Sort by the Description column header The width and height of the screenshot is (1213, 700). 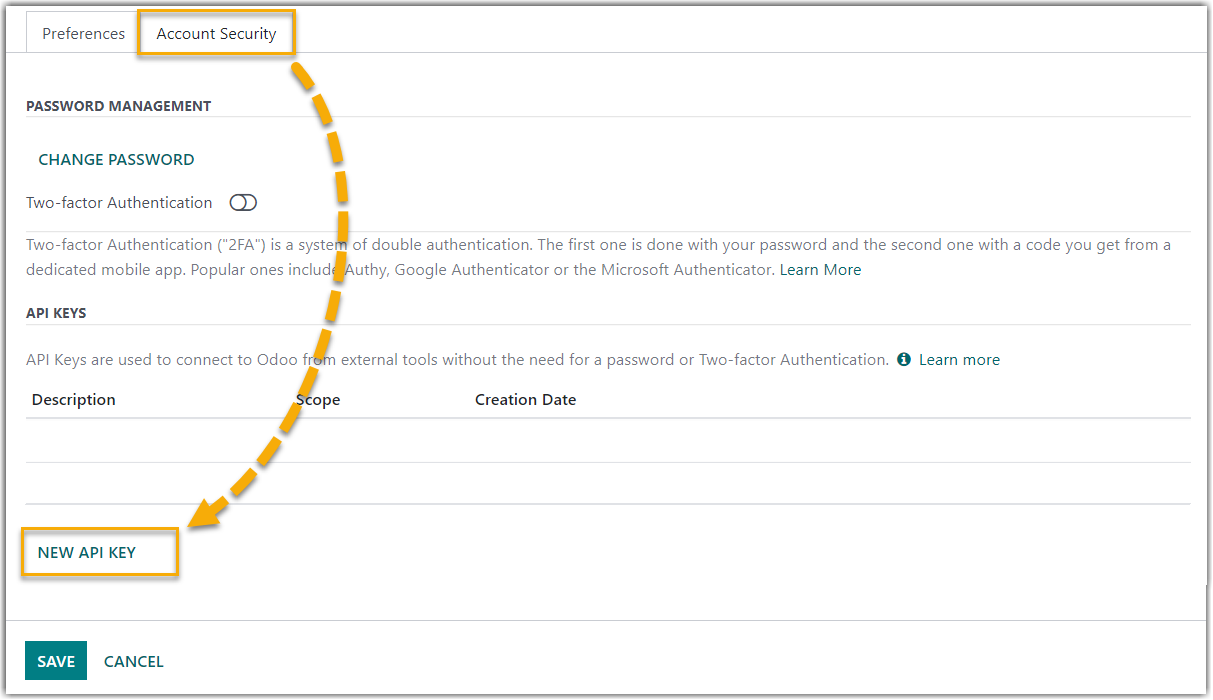pos(74,400)
